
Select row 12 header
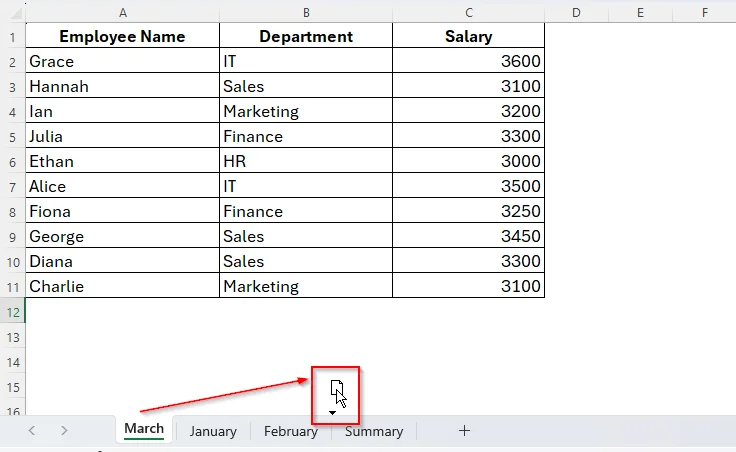point(13,312)
